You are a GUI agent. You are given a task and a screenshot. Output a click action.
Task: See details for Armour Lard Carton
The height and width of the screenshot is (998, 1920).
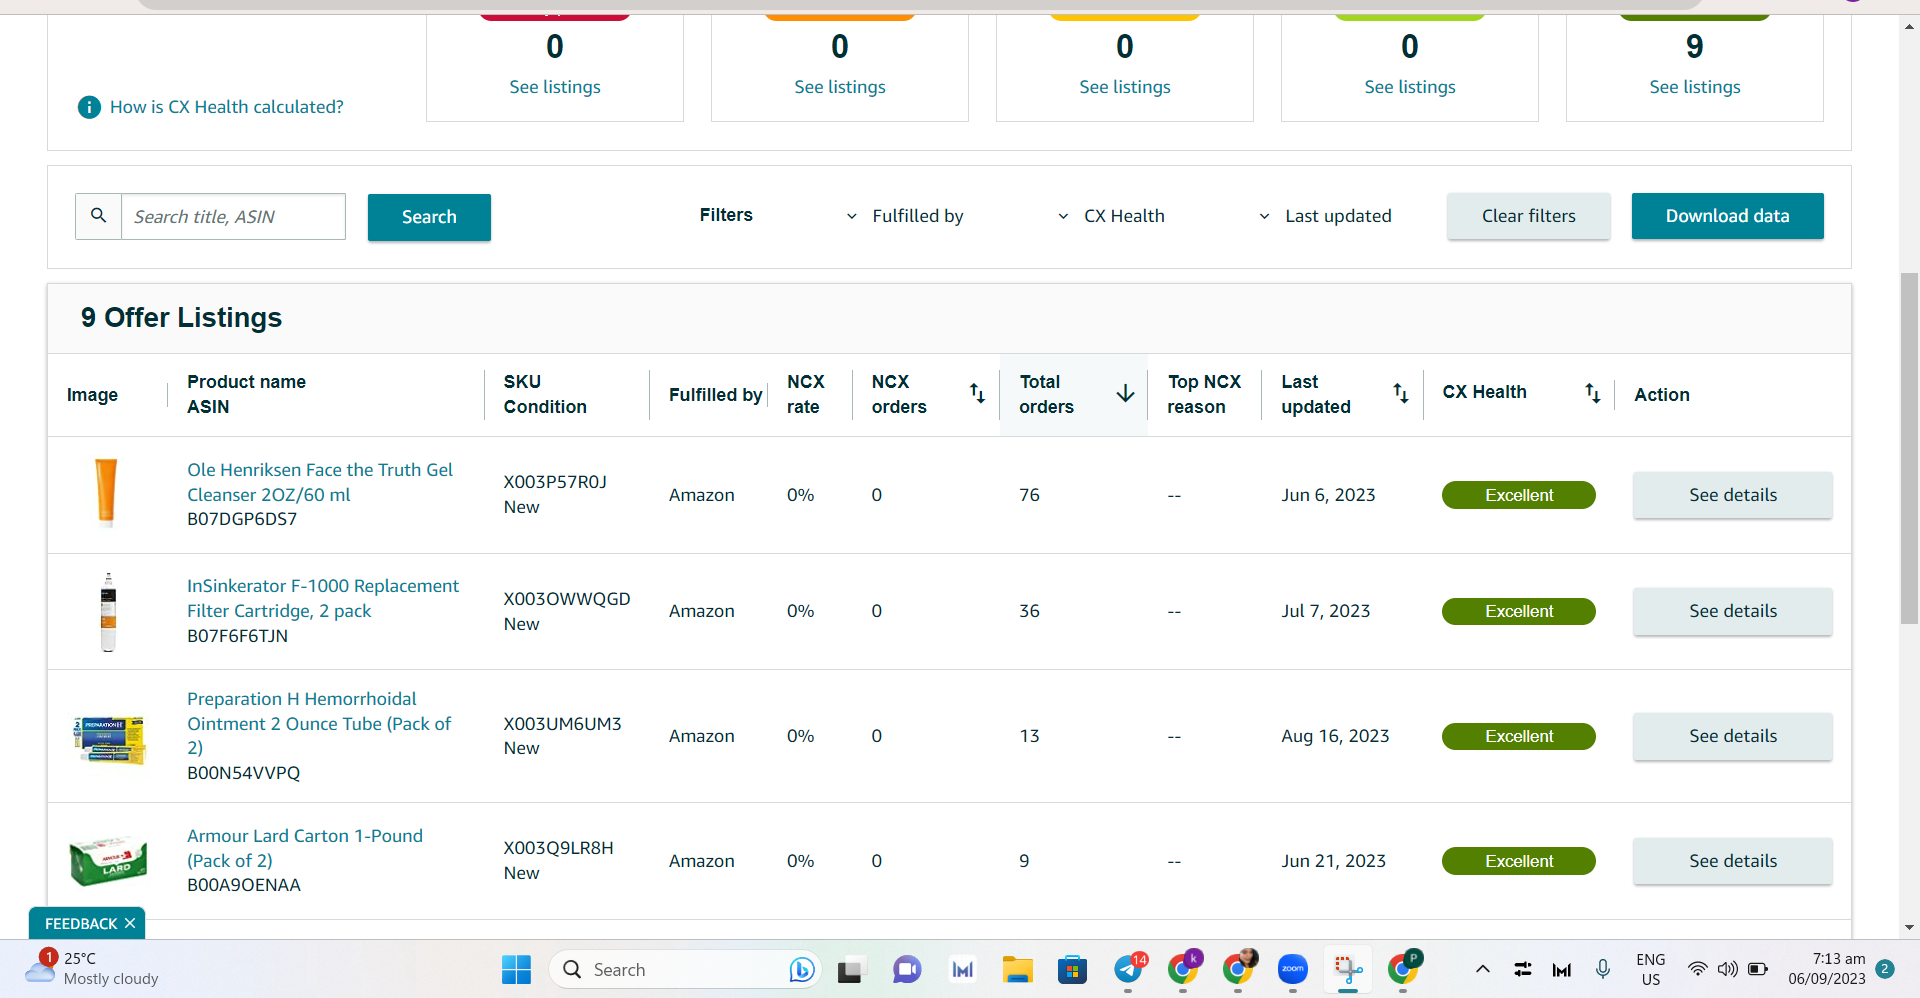click(1733, 861)
